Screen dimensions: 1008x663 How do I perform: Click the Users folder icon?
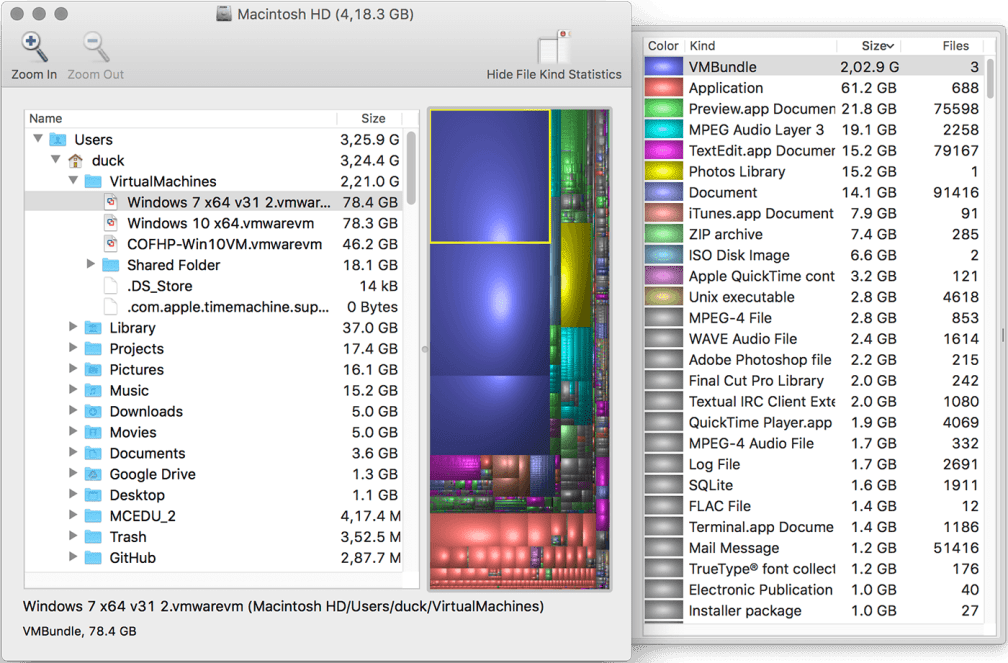click(x=58, y=140)
